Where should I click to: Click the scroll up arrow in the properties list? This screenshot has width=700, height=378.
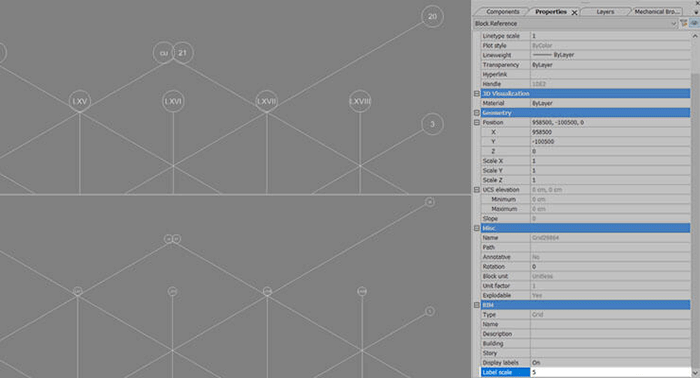695,36
